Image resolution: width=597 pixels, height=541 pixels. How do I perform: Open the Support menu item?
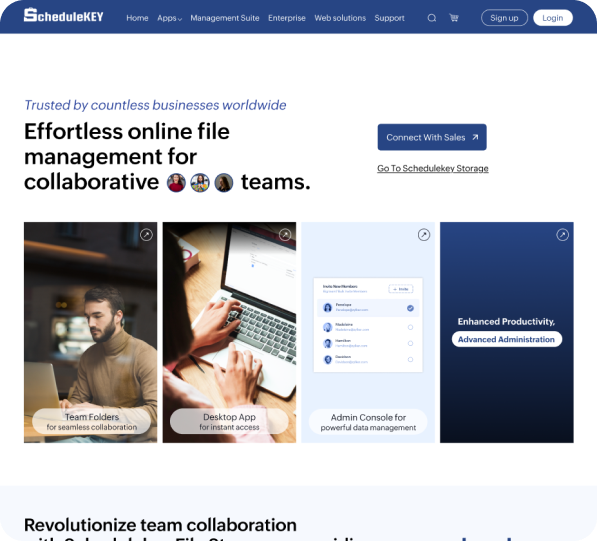point(389,18)
